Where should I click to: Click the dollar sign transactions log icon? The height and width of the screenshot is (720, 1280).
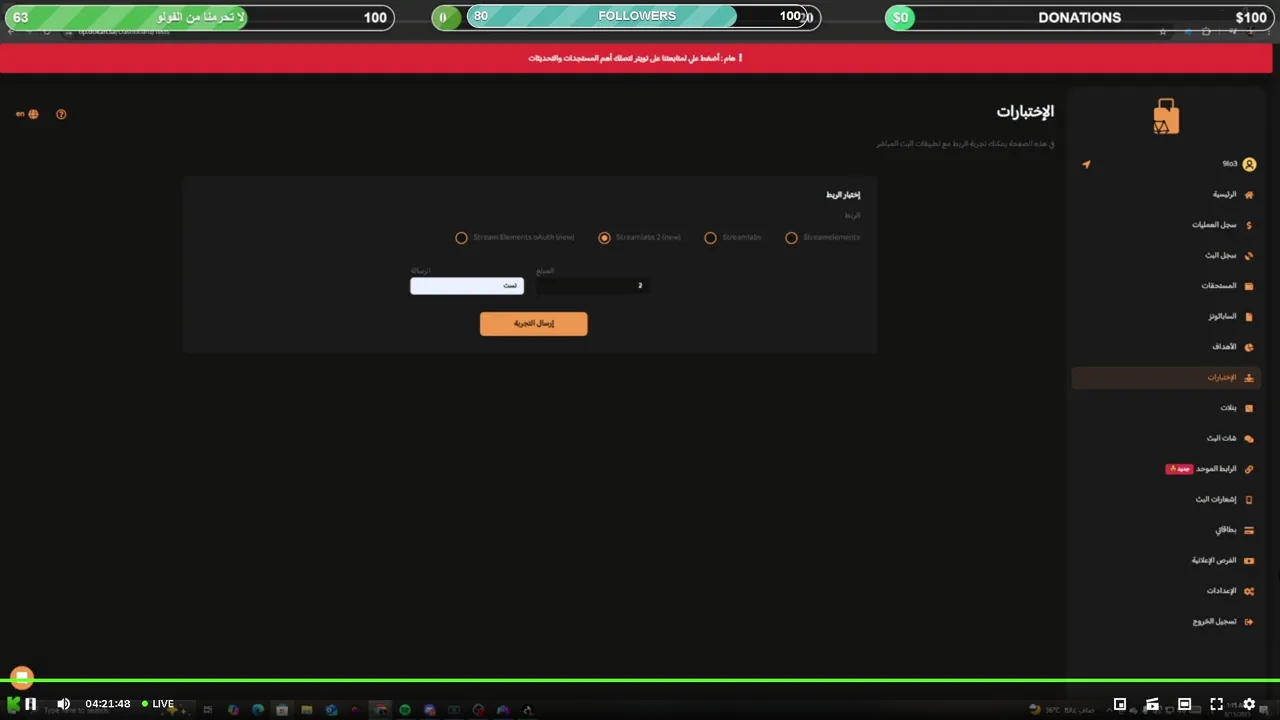tap(1249, 225)
